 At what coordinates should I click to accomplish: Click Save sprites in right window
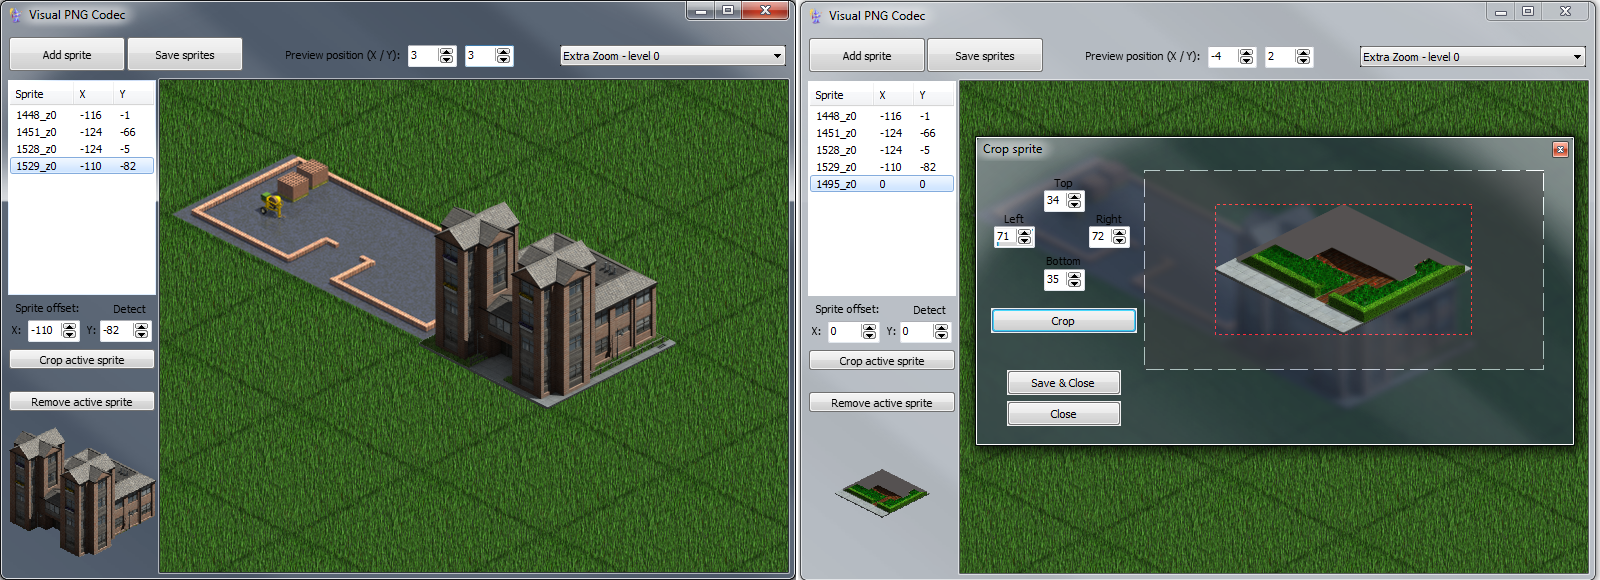pyautogui.click(x=985, y=56)
